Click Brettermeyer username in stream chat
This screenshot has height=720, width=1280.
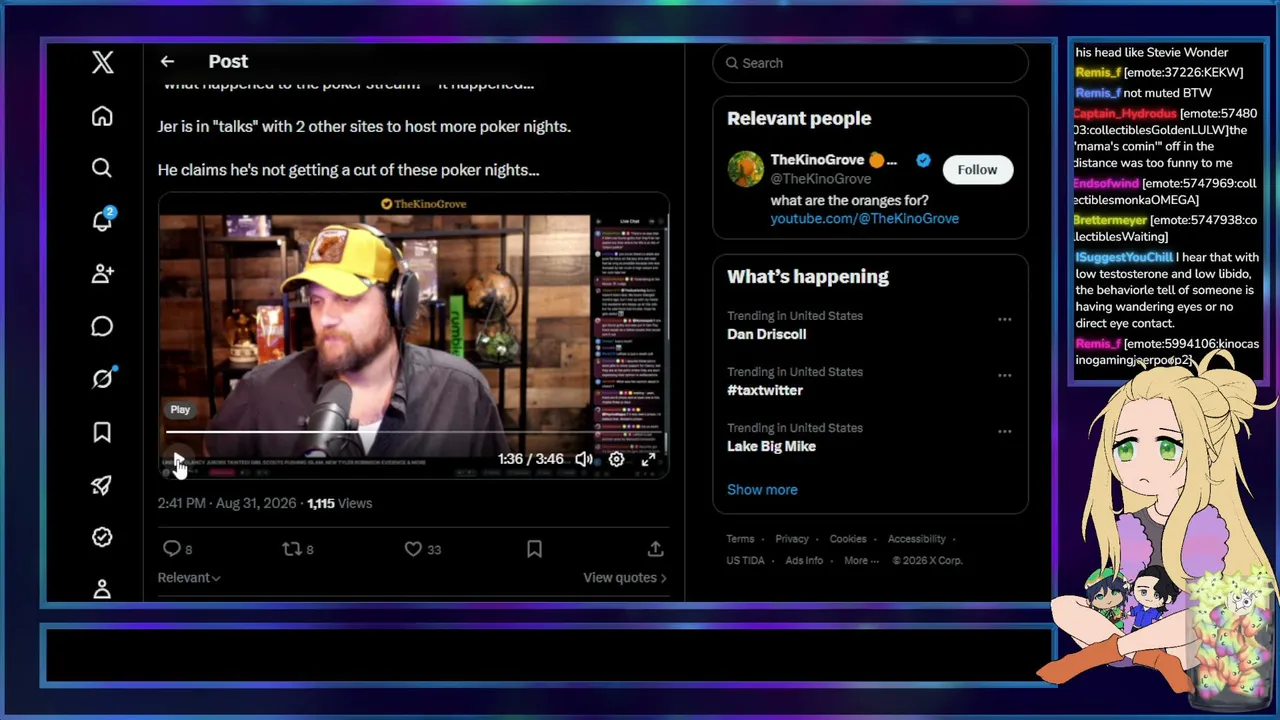1110,220
